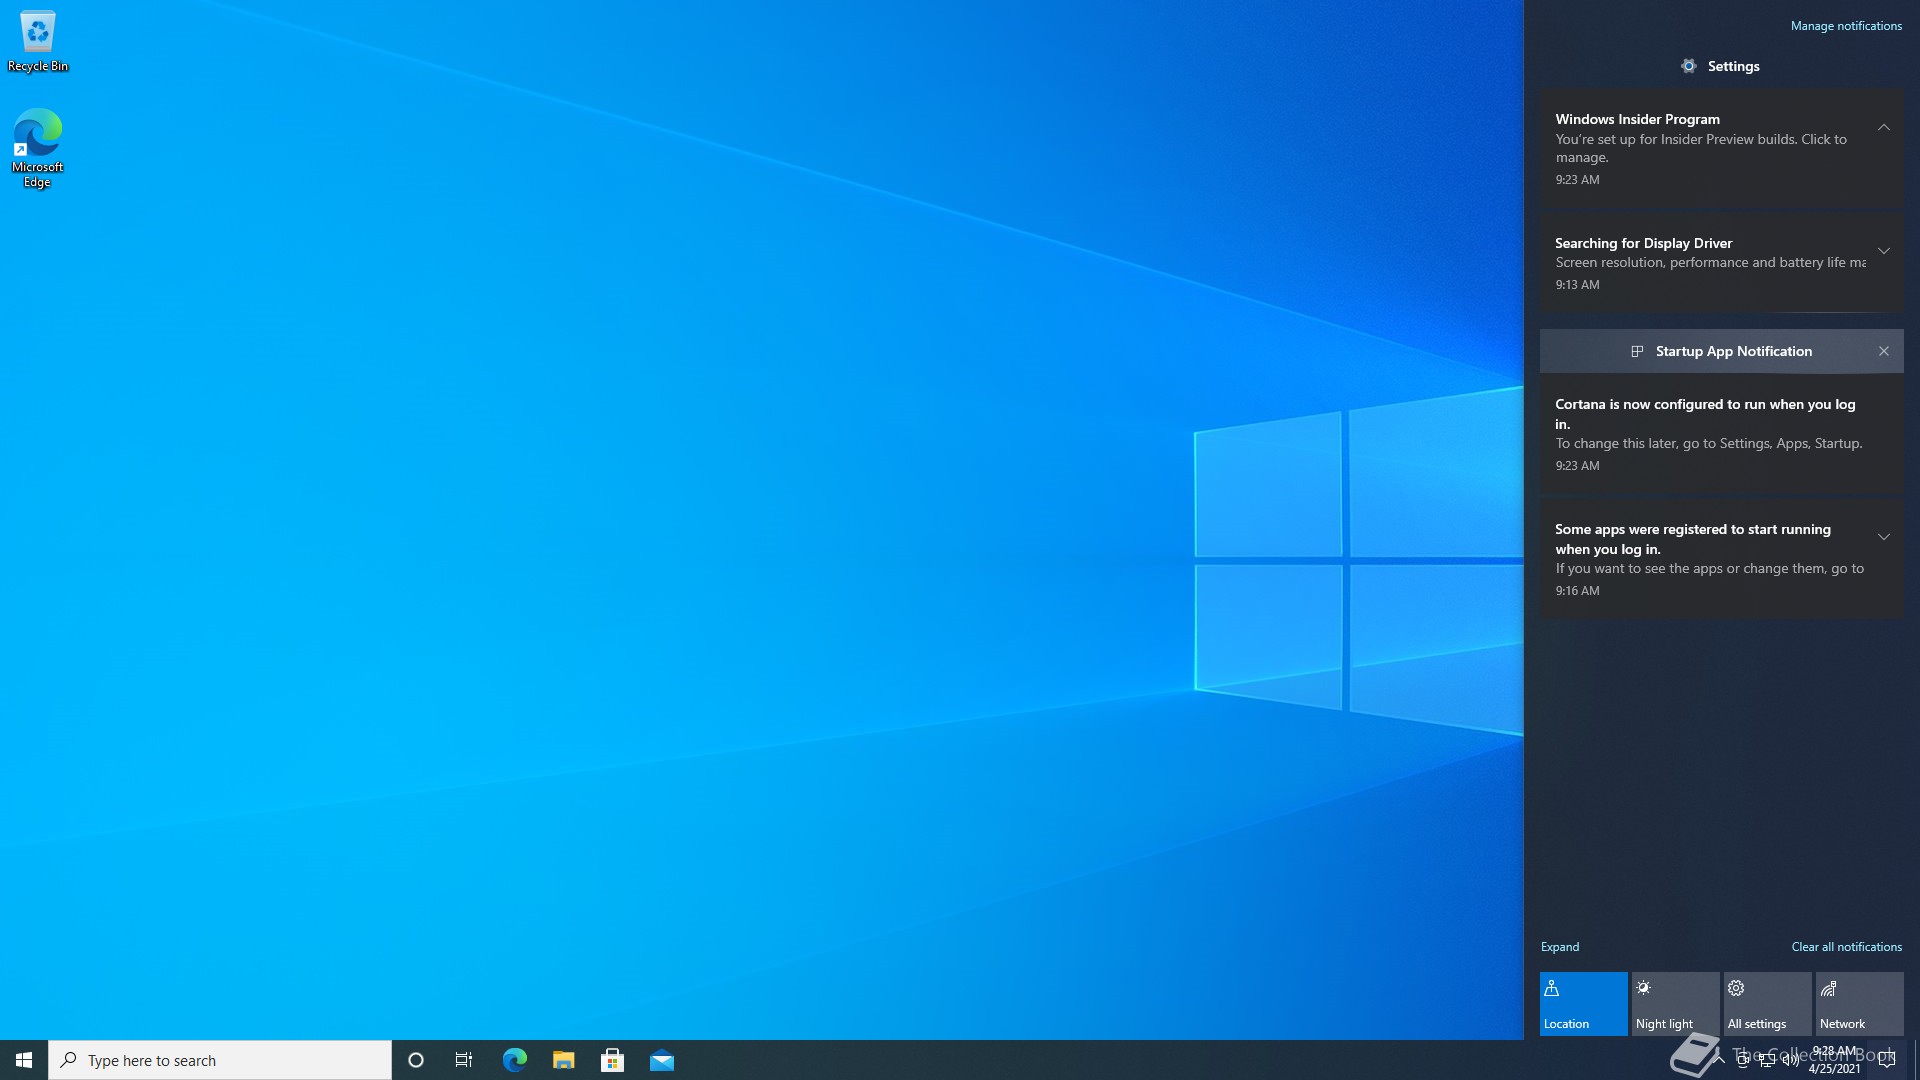Show hidden system tray icons

point(1719,1060)
